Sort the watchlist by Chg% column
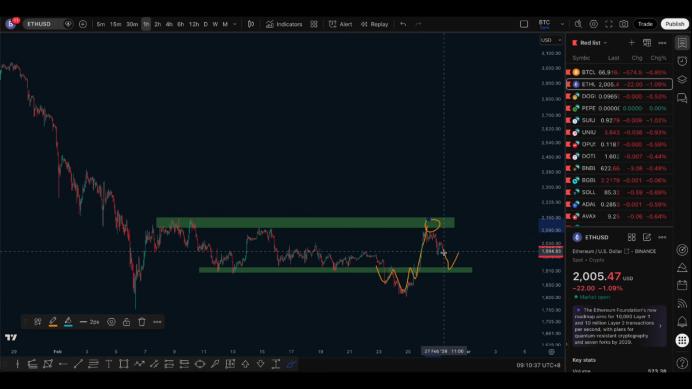The height and width of the screenshot is (389, 692). tap(658, 58)
